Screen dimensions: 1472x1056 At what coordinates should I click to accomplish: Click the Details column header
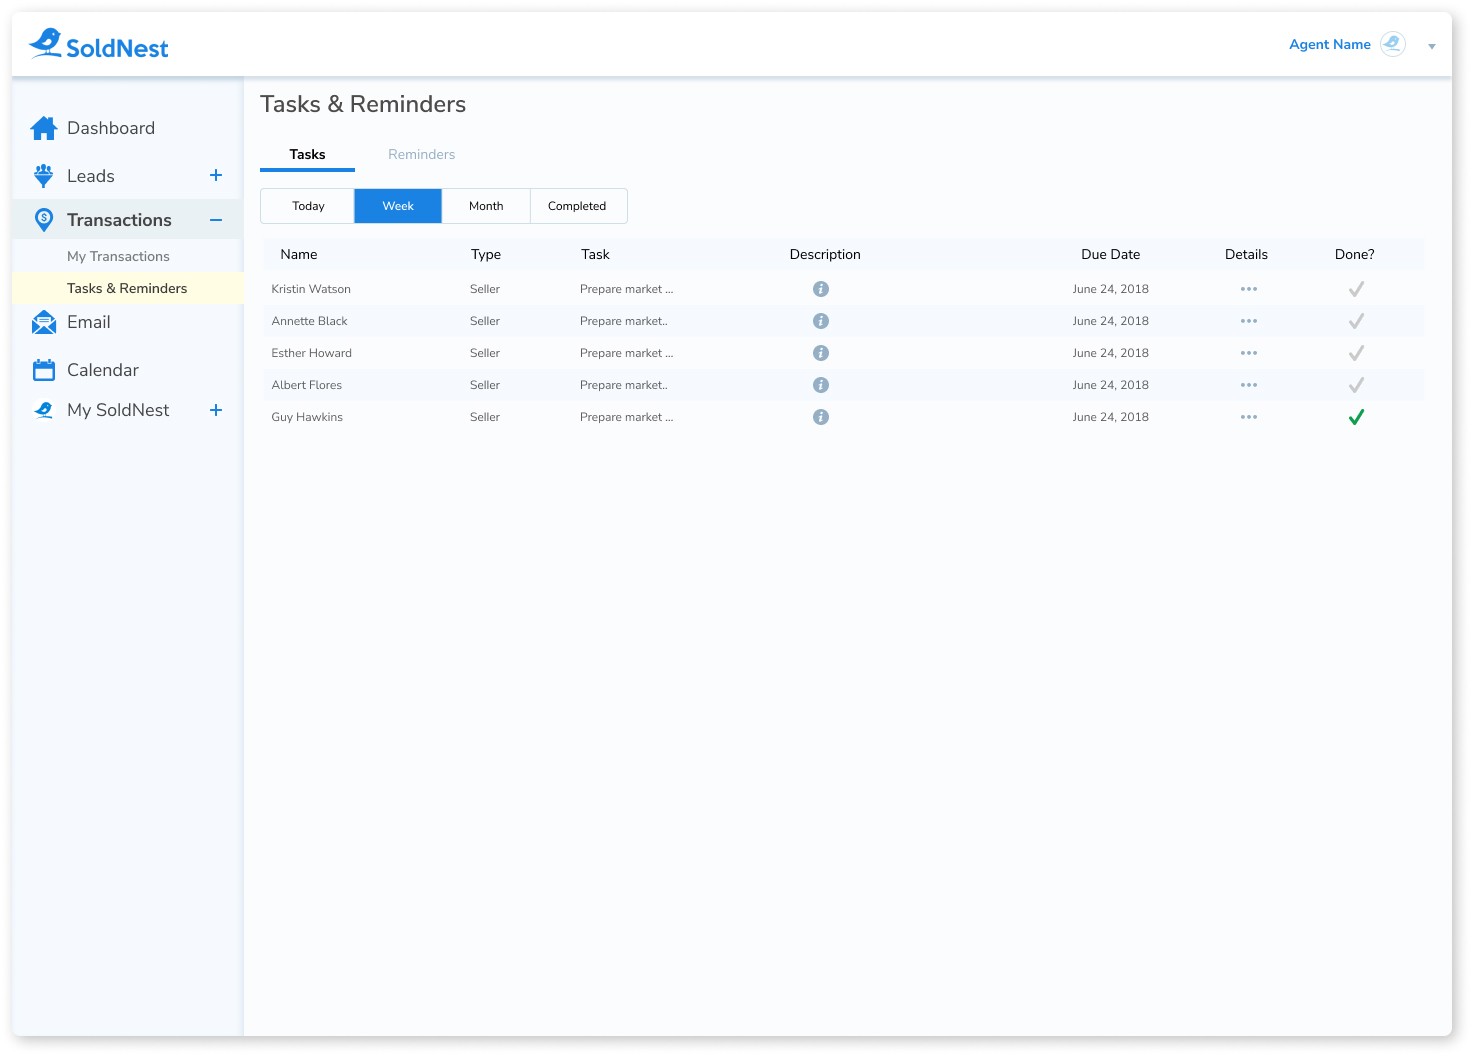(x=1246, y=254)
